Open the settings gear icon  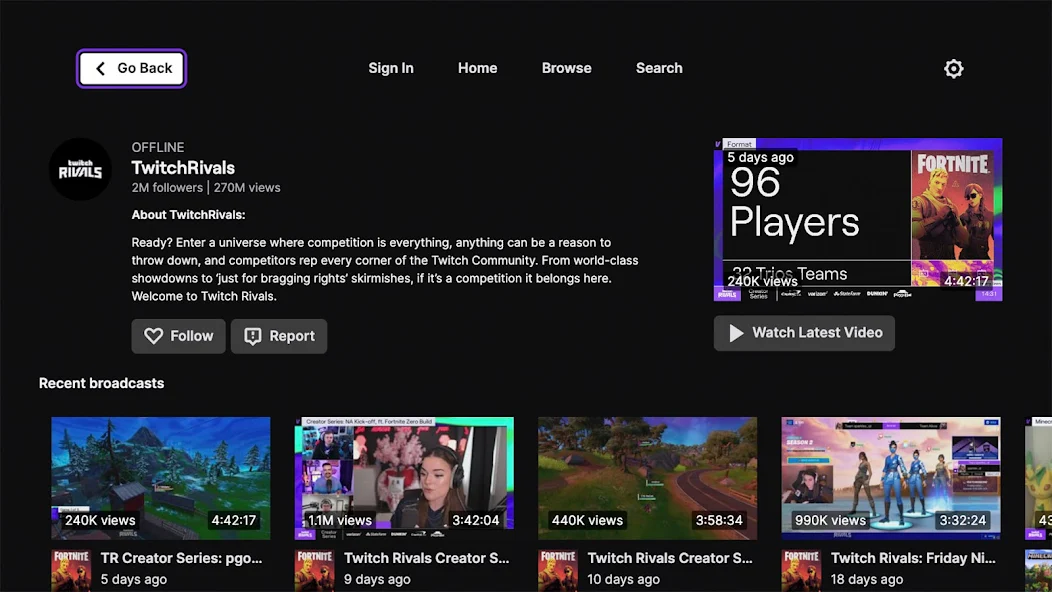click(953, 68)
